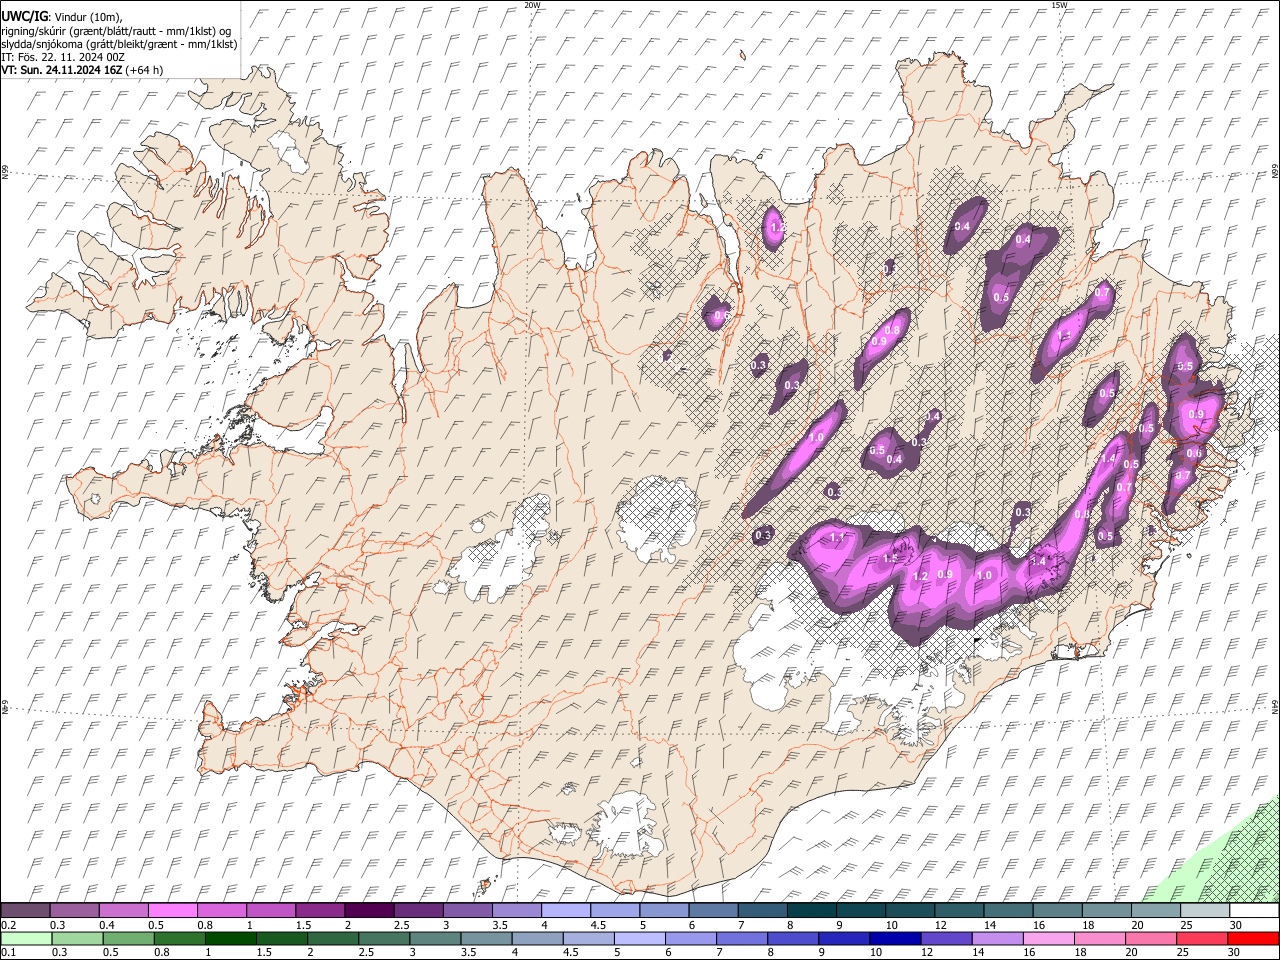Pick the dark magenta 1.5 snow scale swatch
Screen dimensions: 1280x960
coord(319,910)
